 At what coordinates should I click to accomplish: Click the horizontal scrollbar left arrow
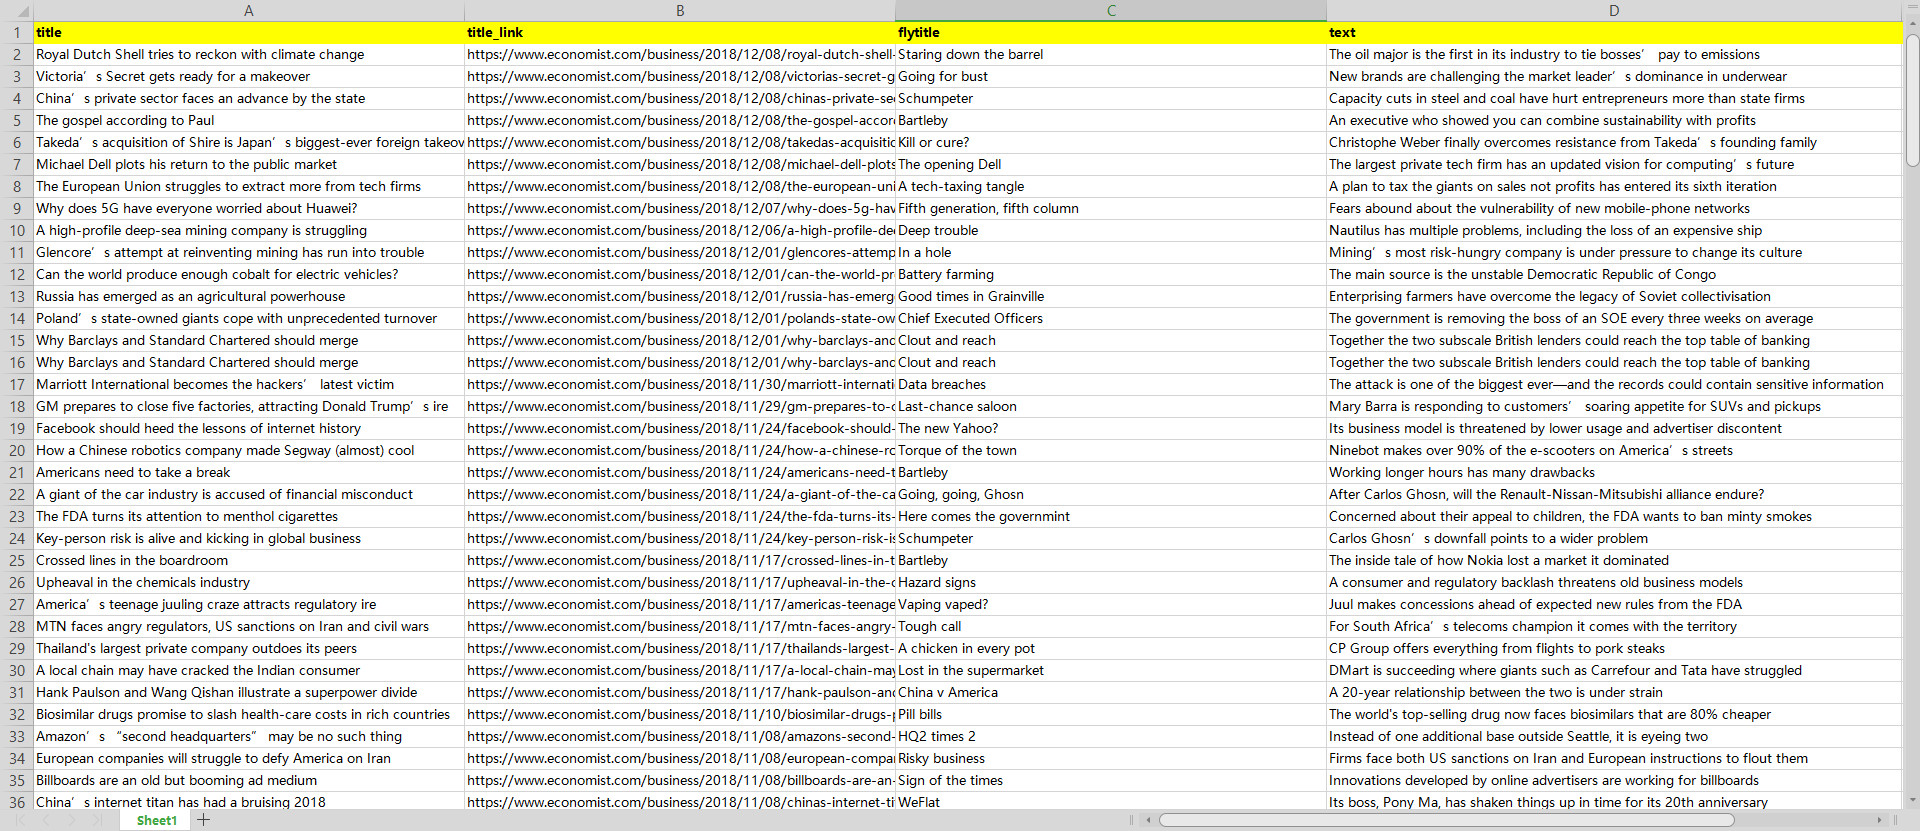(x=1149, y=820)
